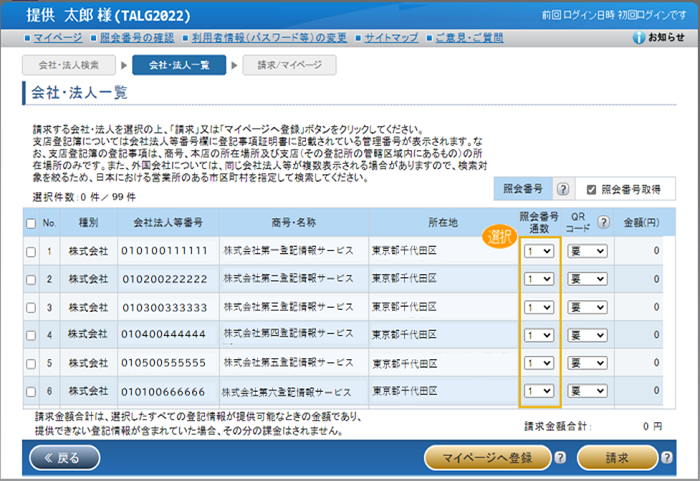Click the お知らせ info icon

point(640,38)
